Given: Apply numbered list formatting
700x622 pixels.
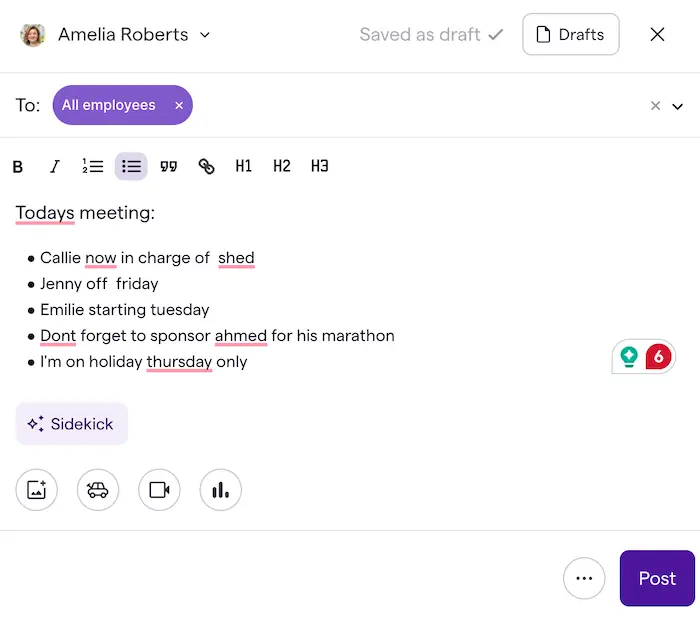Looking at the screenshot, I should (92, 166).
